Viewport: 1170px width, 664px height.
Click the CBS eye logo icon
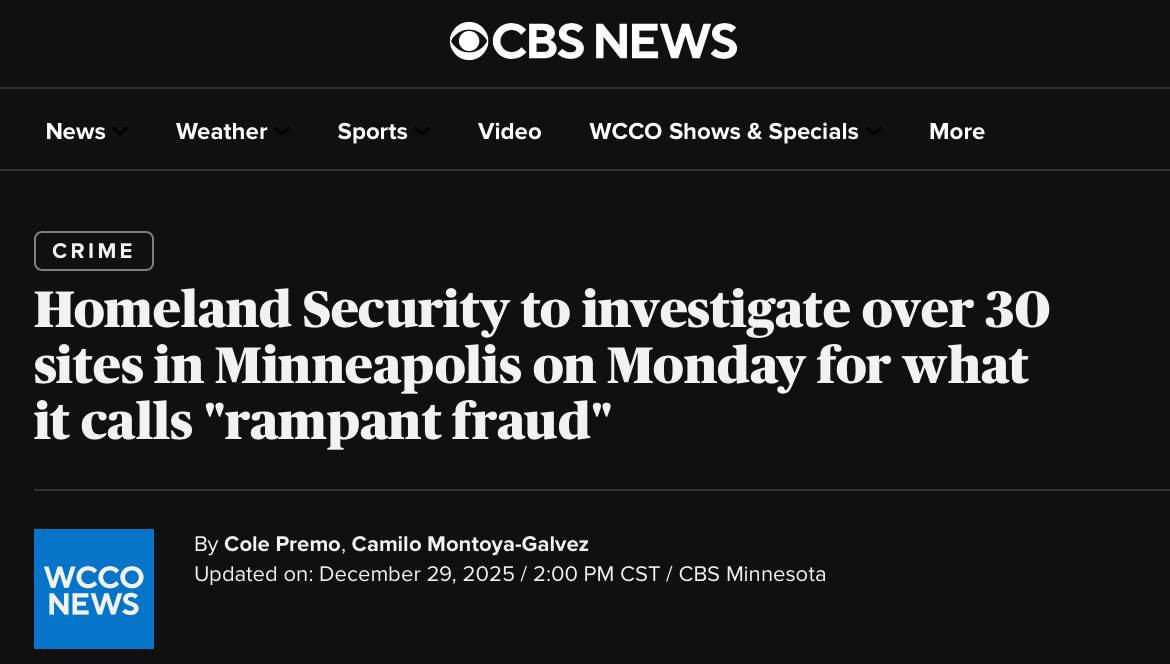tap(468, 41)
